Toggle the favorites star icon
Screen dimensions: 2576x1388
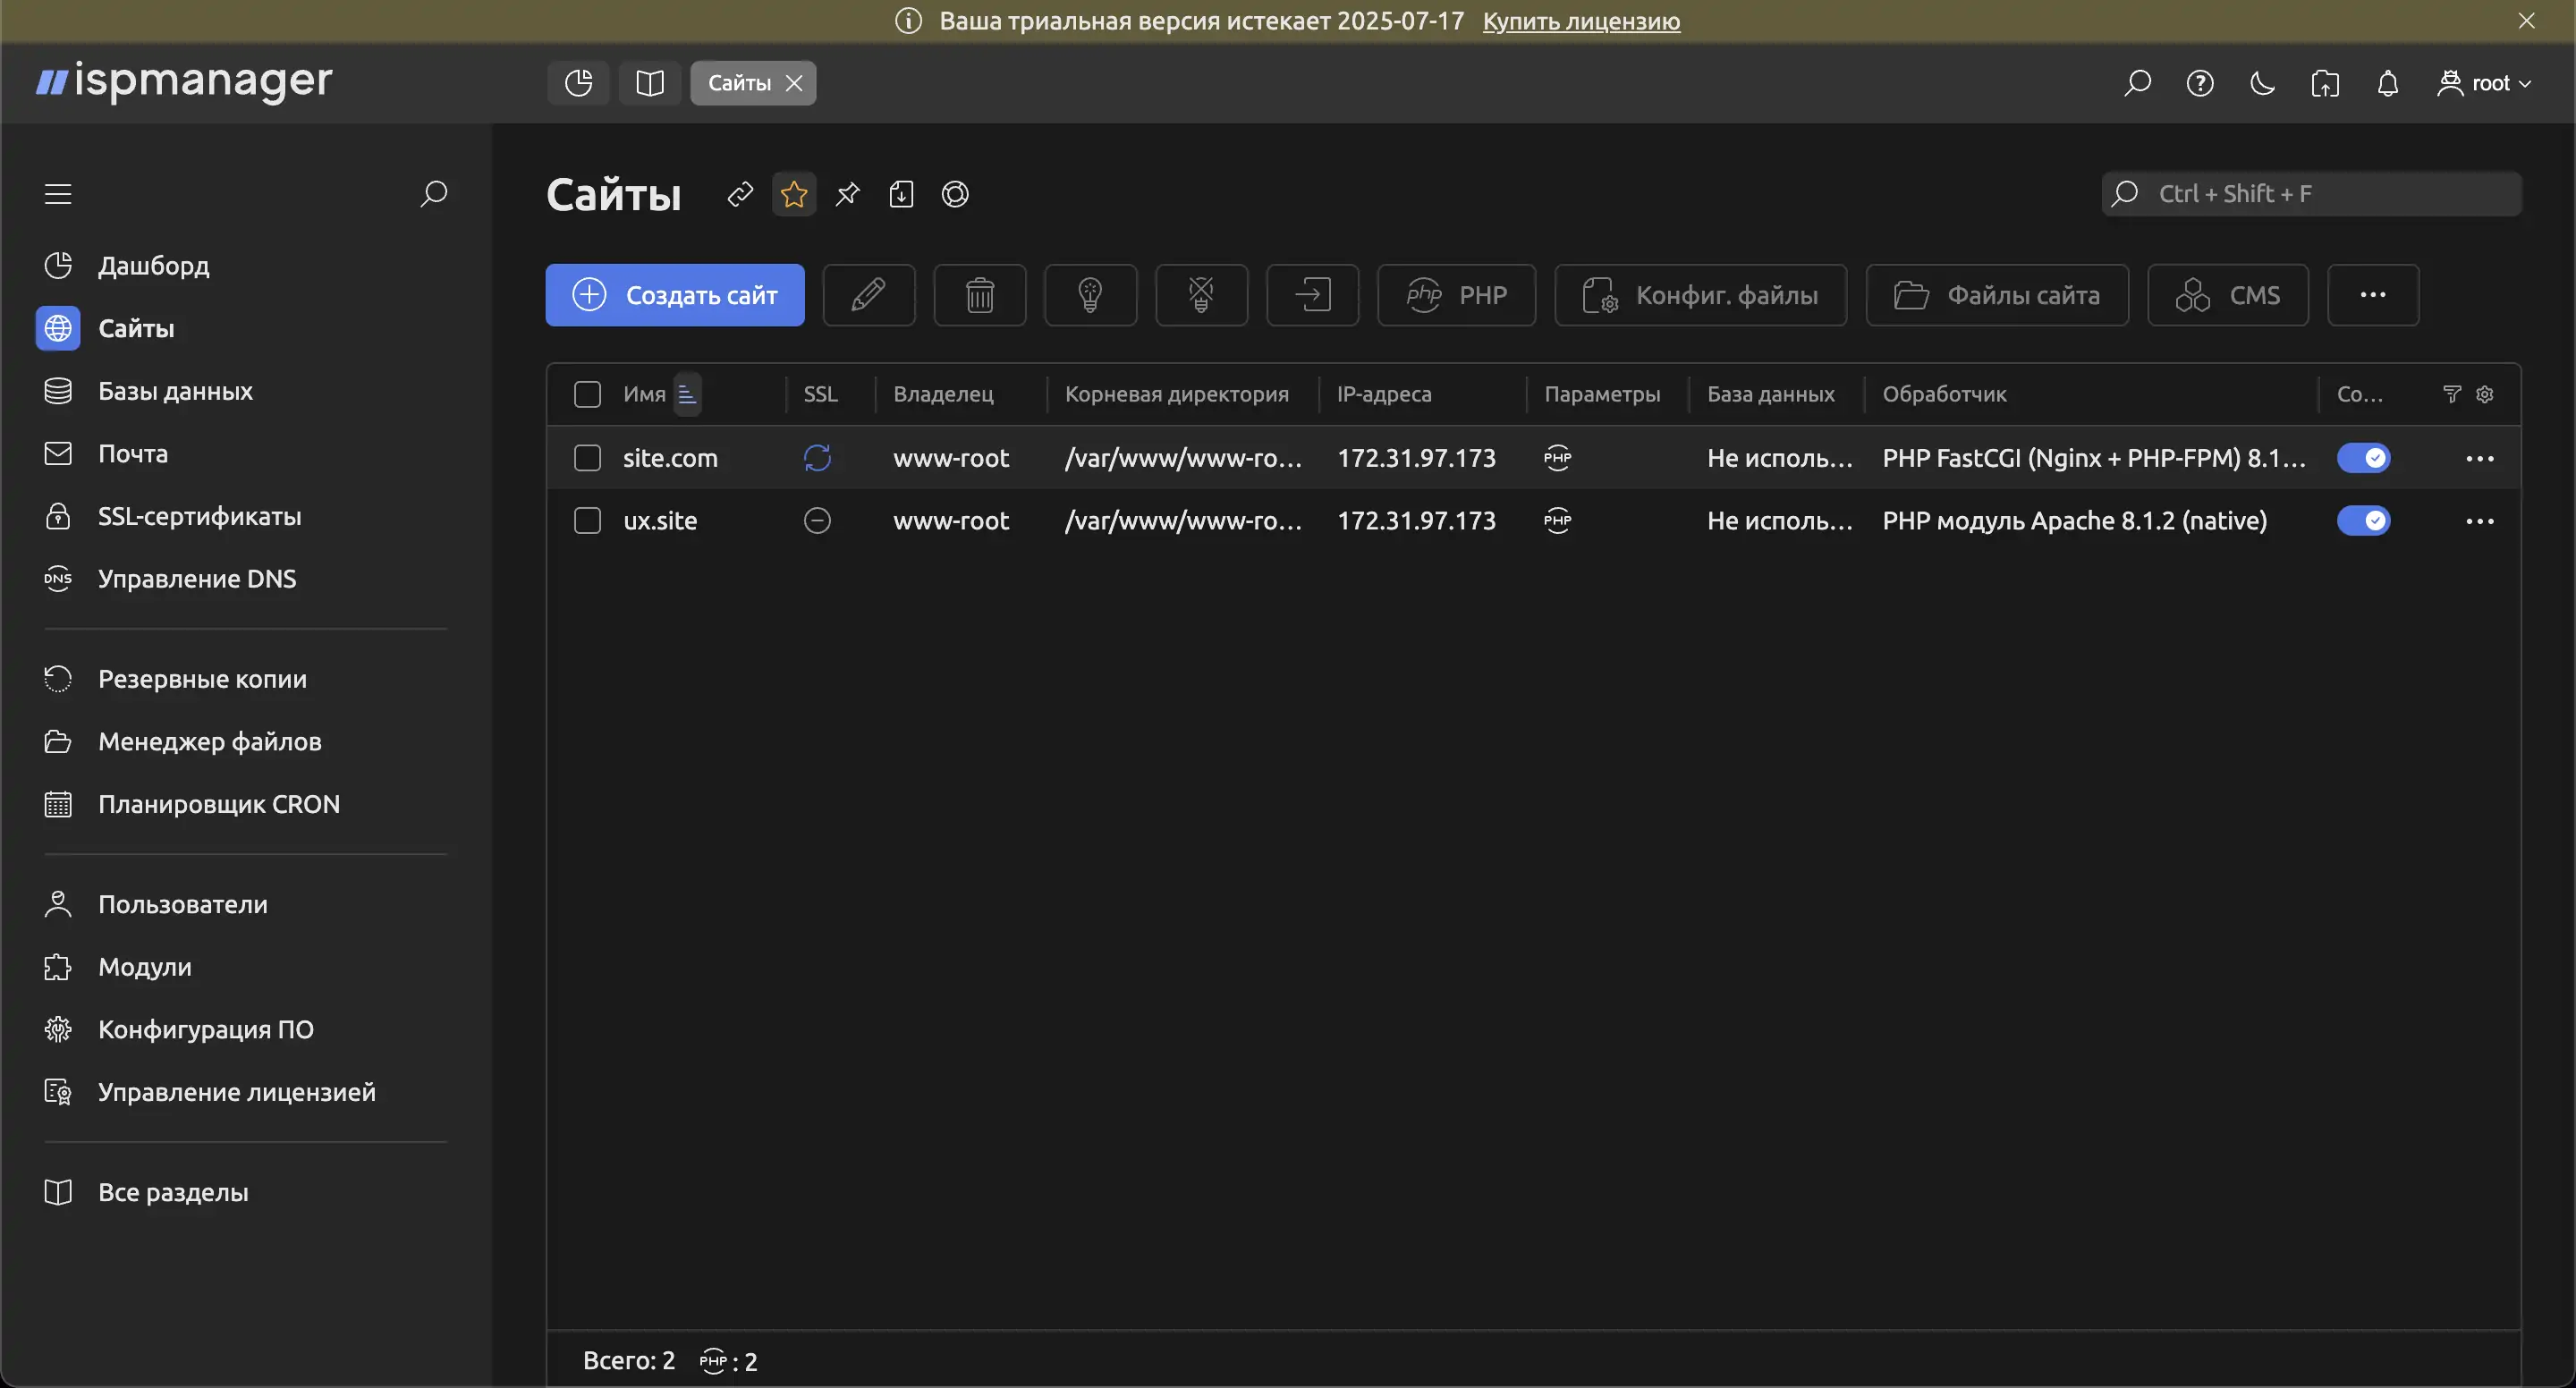coord(794,194)
